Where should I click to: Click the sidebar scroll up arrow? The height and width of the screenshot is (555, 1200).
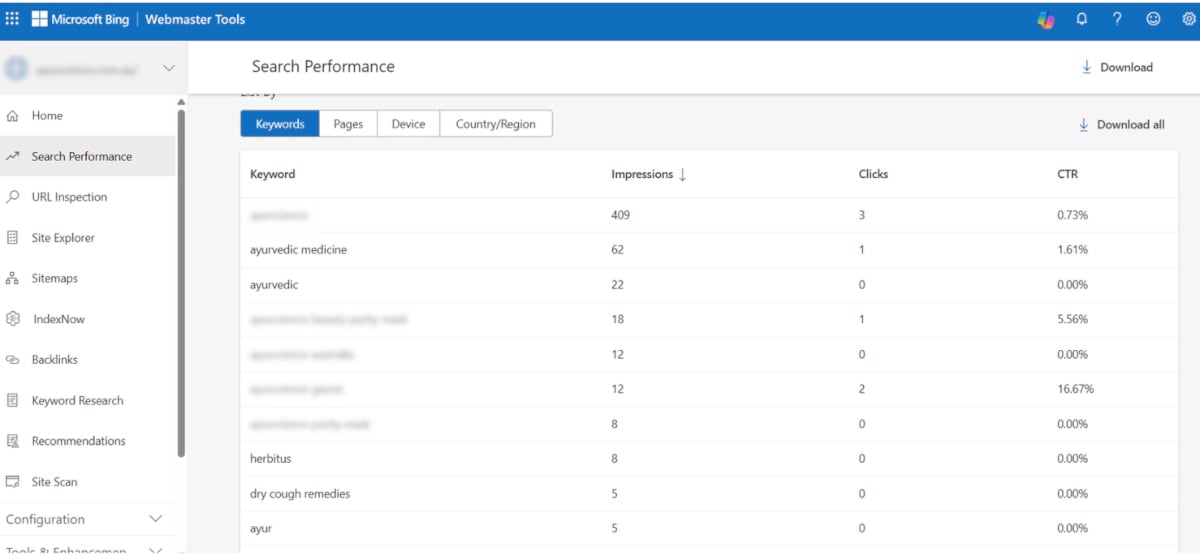pyautogui.click(x=181, y=102)
